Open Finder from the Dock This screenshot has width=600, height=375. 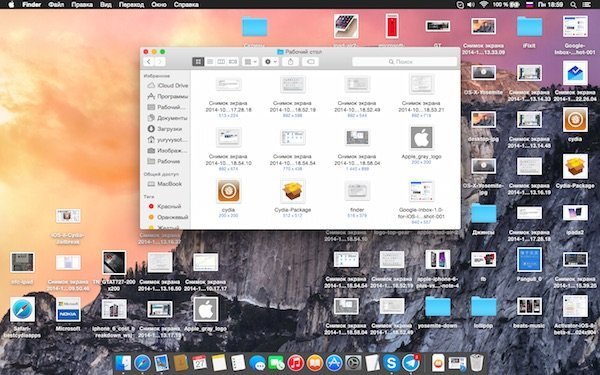(123, 363)
